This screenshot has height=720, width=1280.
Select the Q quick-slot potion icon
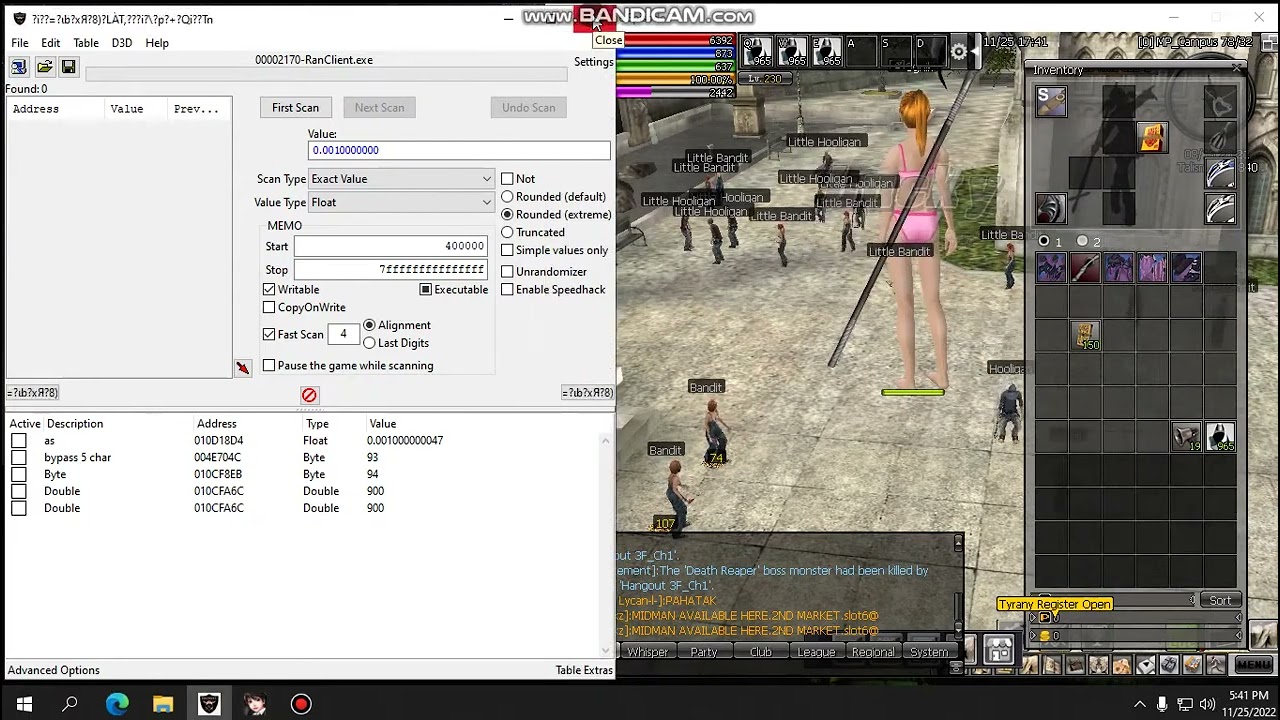tap(757, 52)
